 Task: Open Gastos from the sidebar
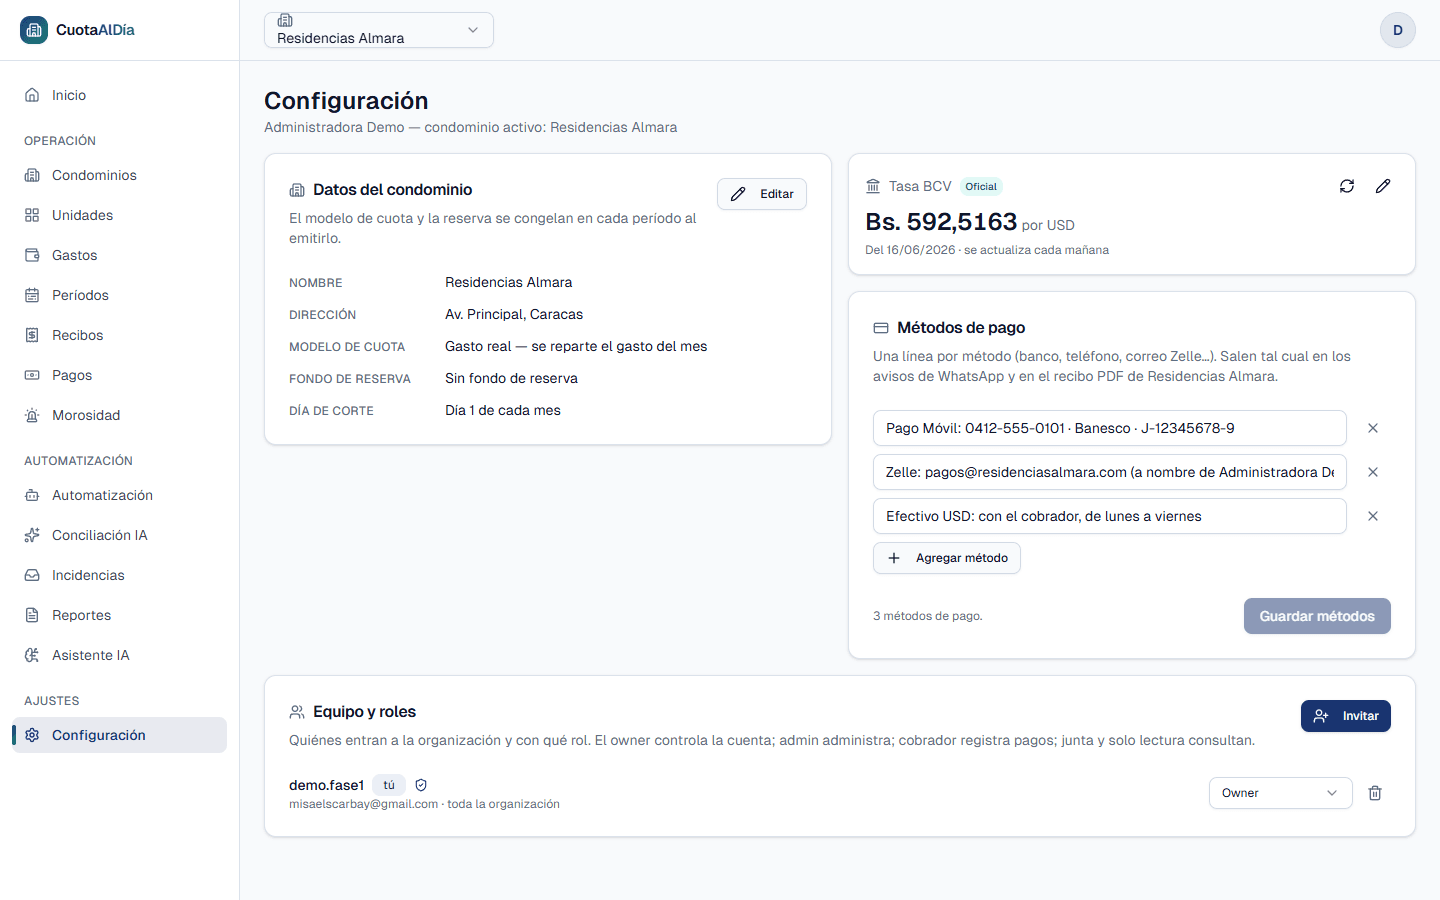[120, 255]
